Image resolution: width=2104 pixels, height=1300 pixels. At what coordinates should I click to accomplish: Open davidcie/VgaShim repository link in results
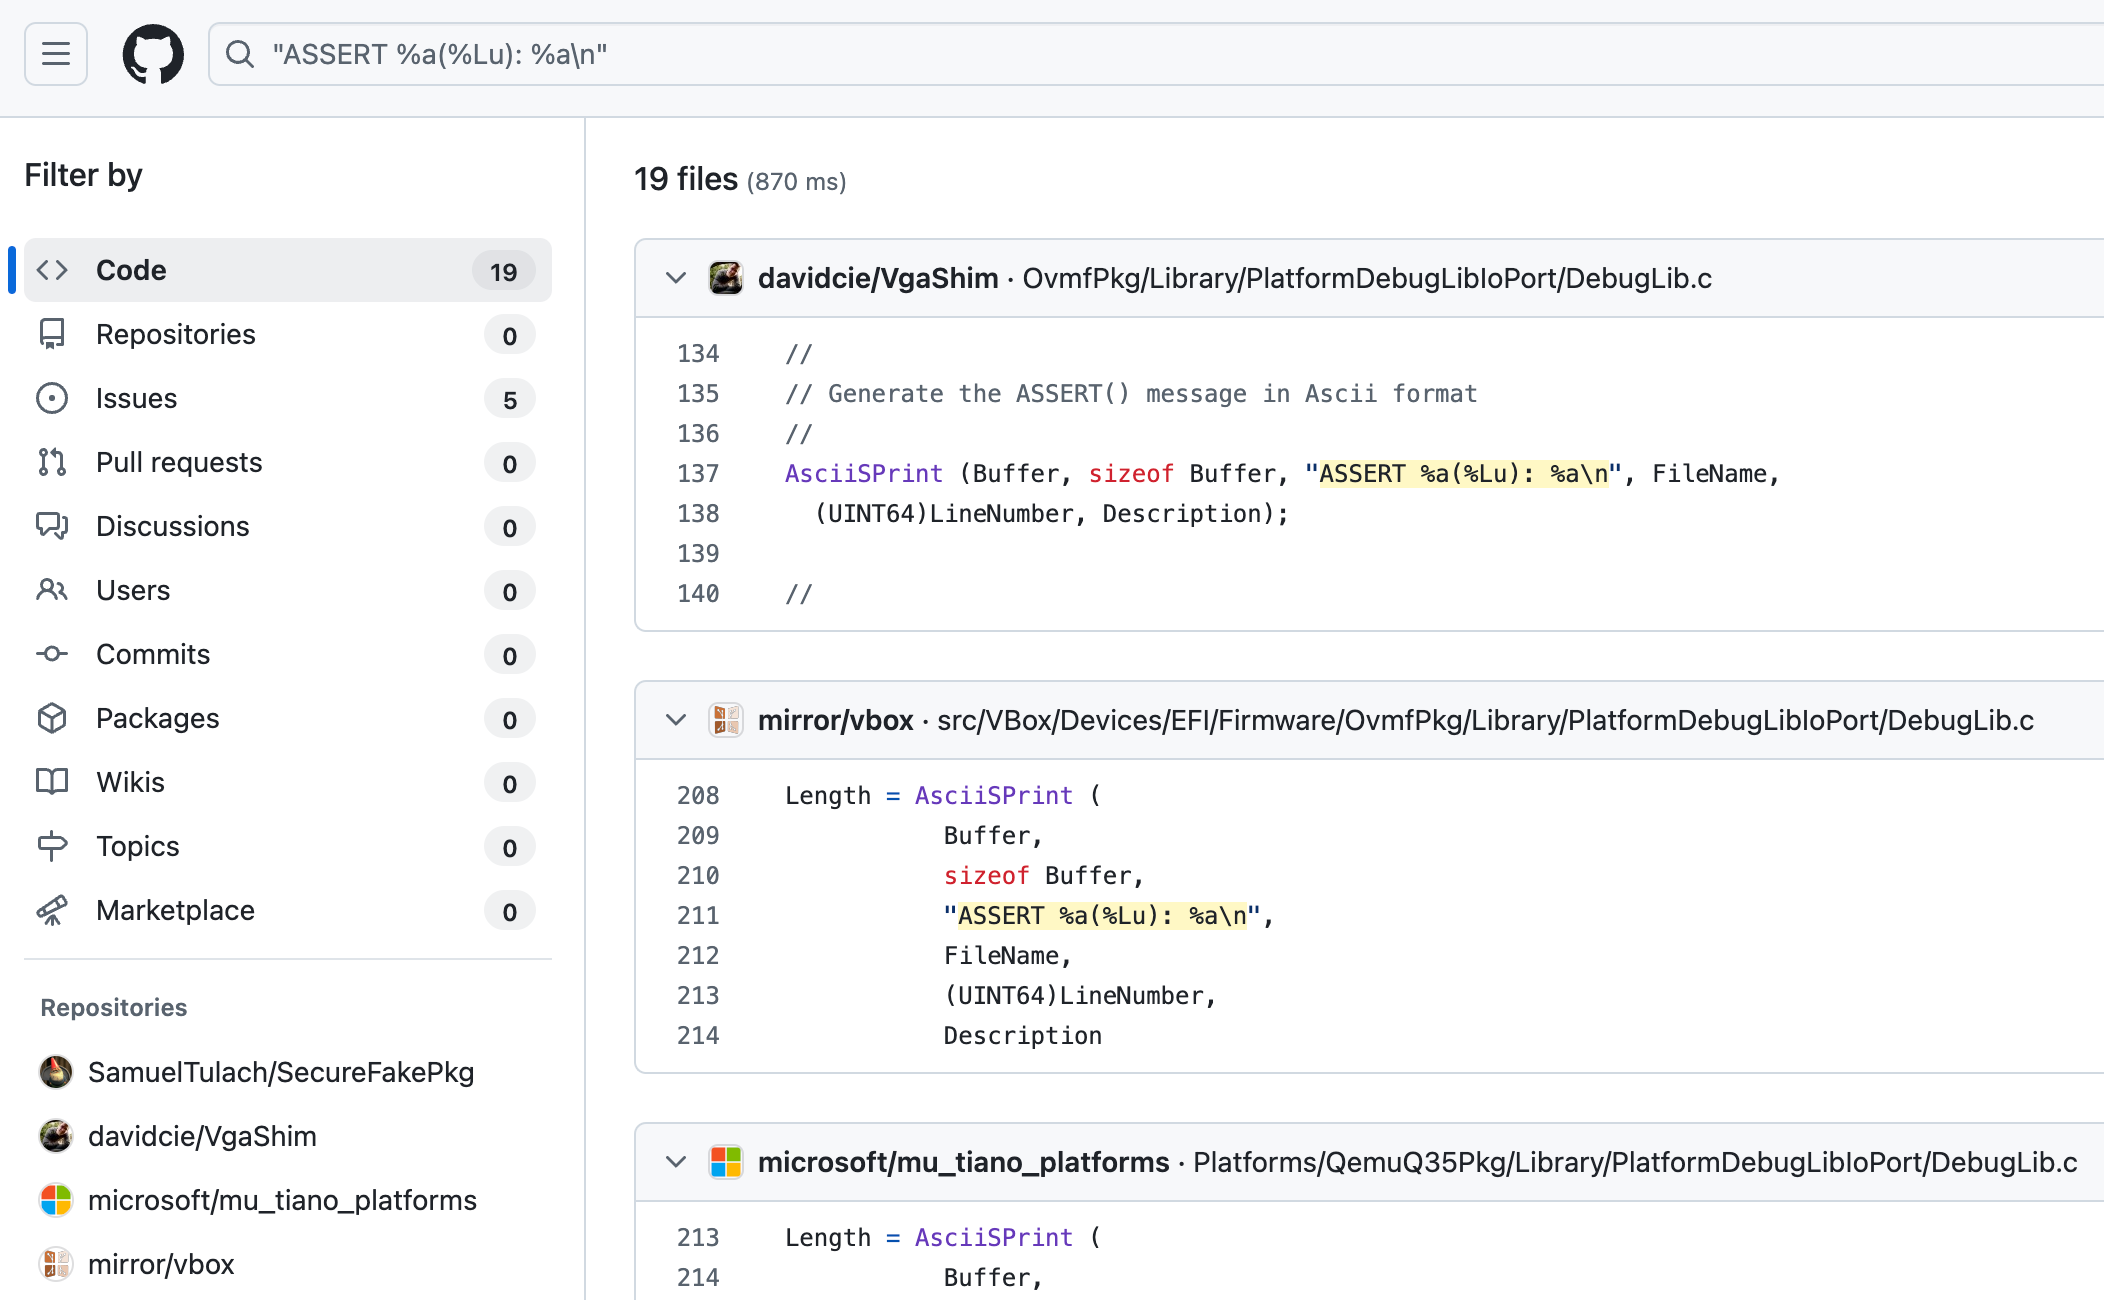tap(877, 278)
